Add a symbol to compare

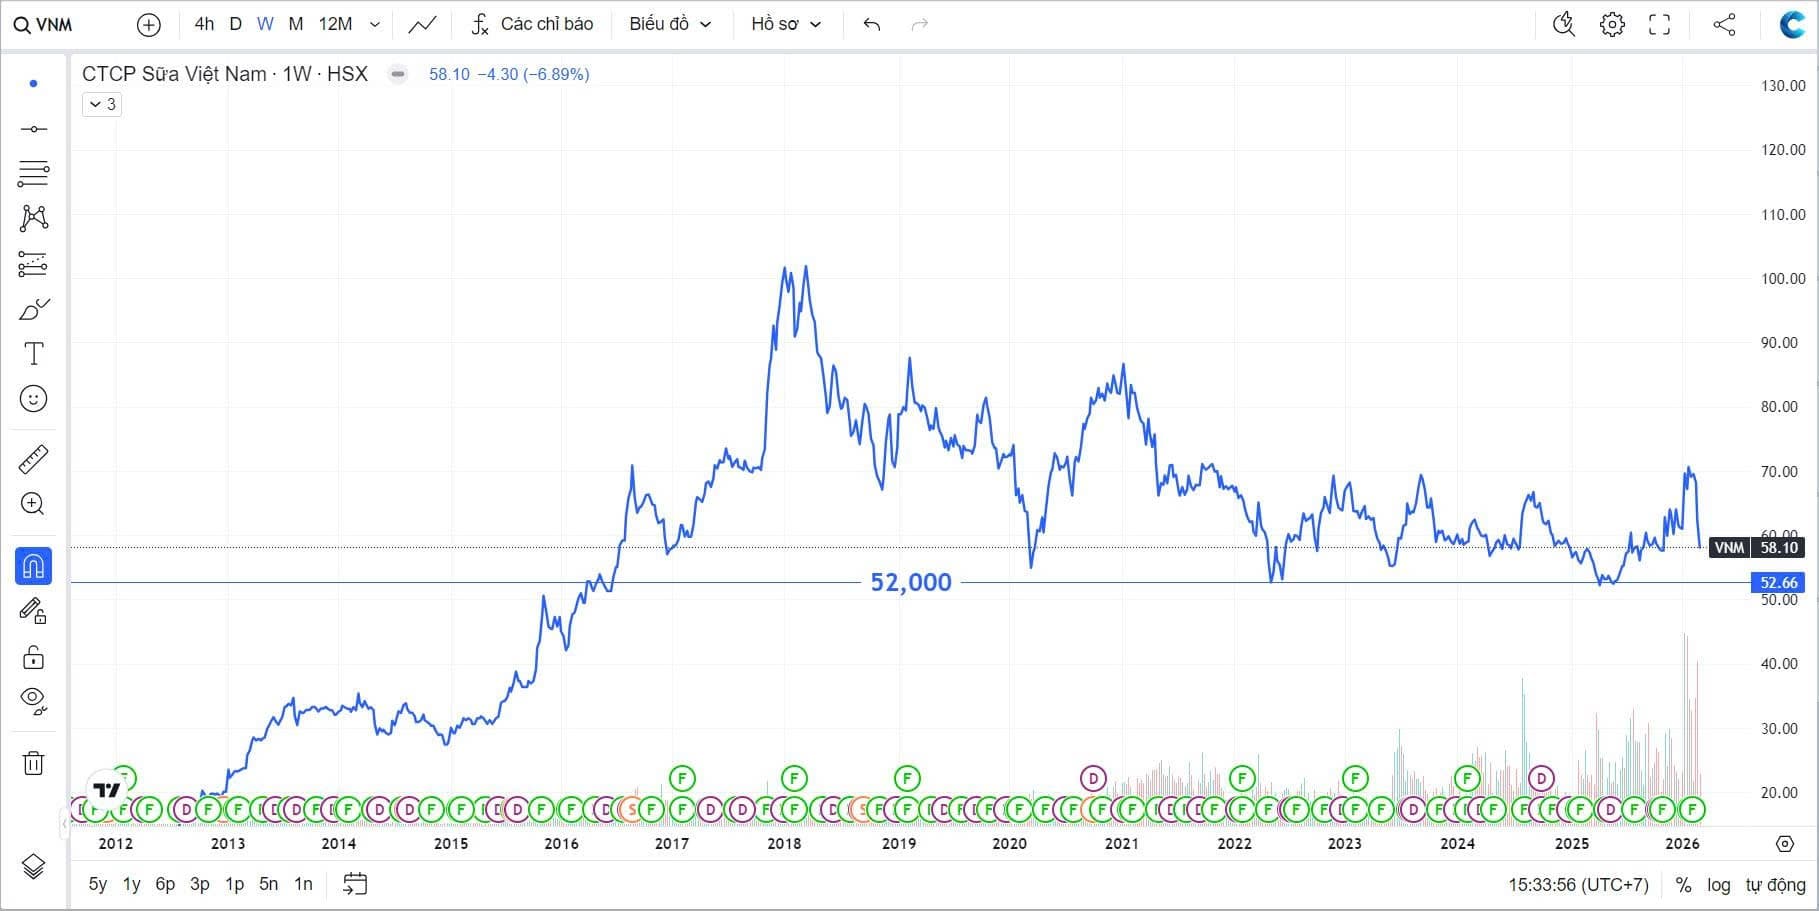[x=148, y=25]
